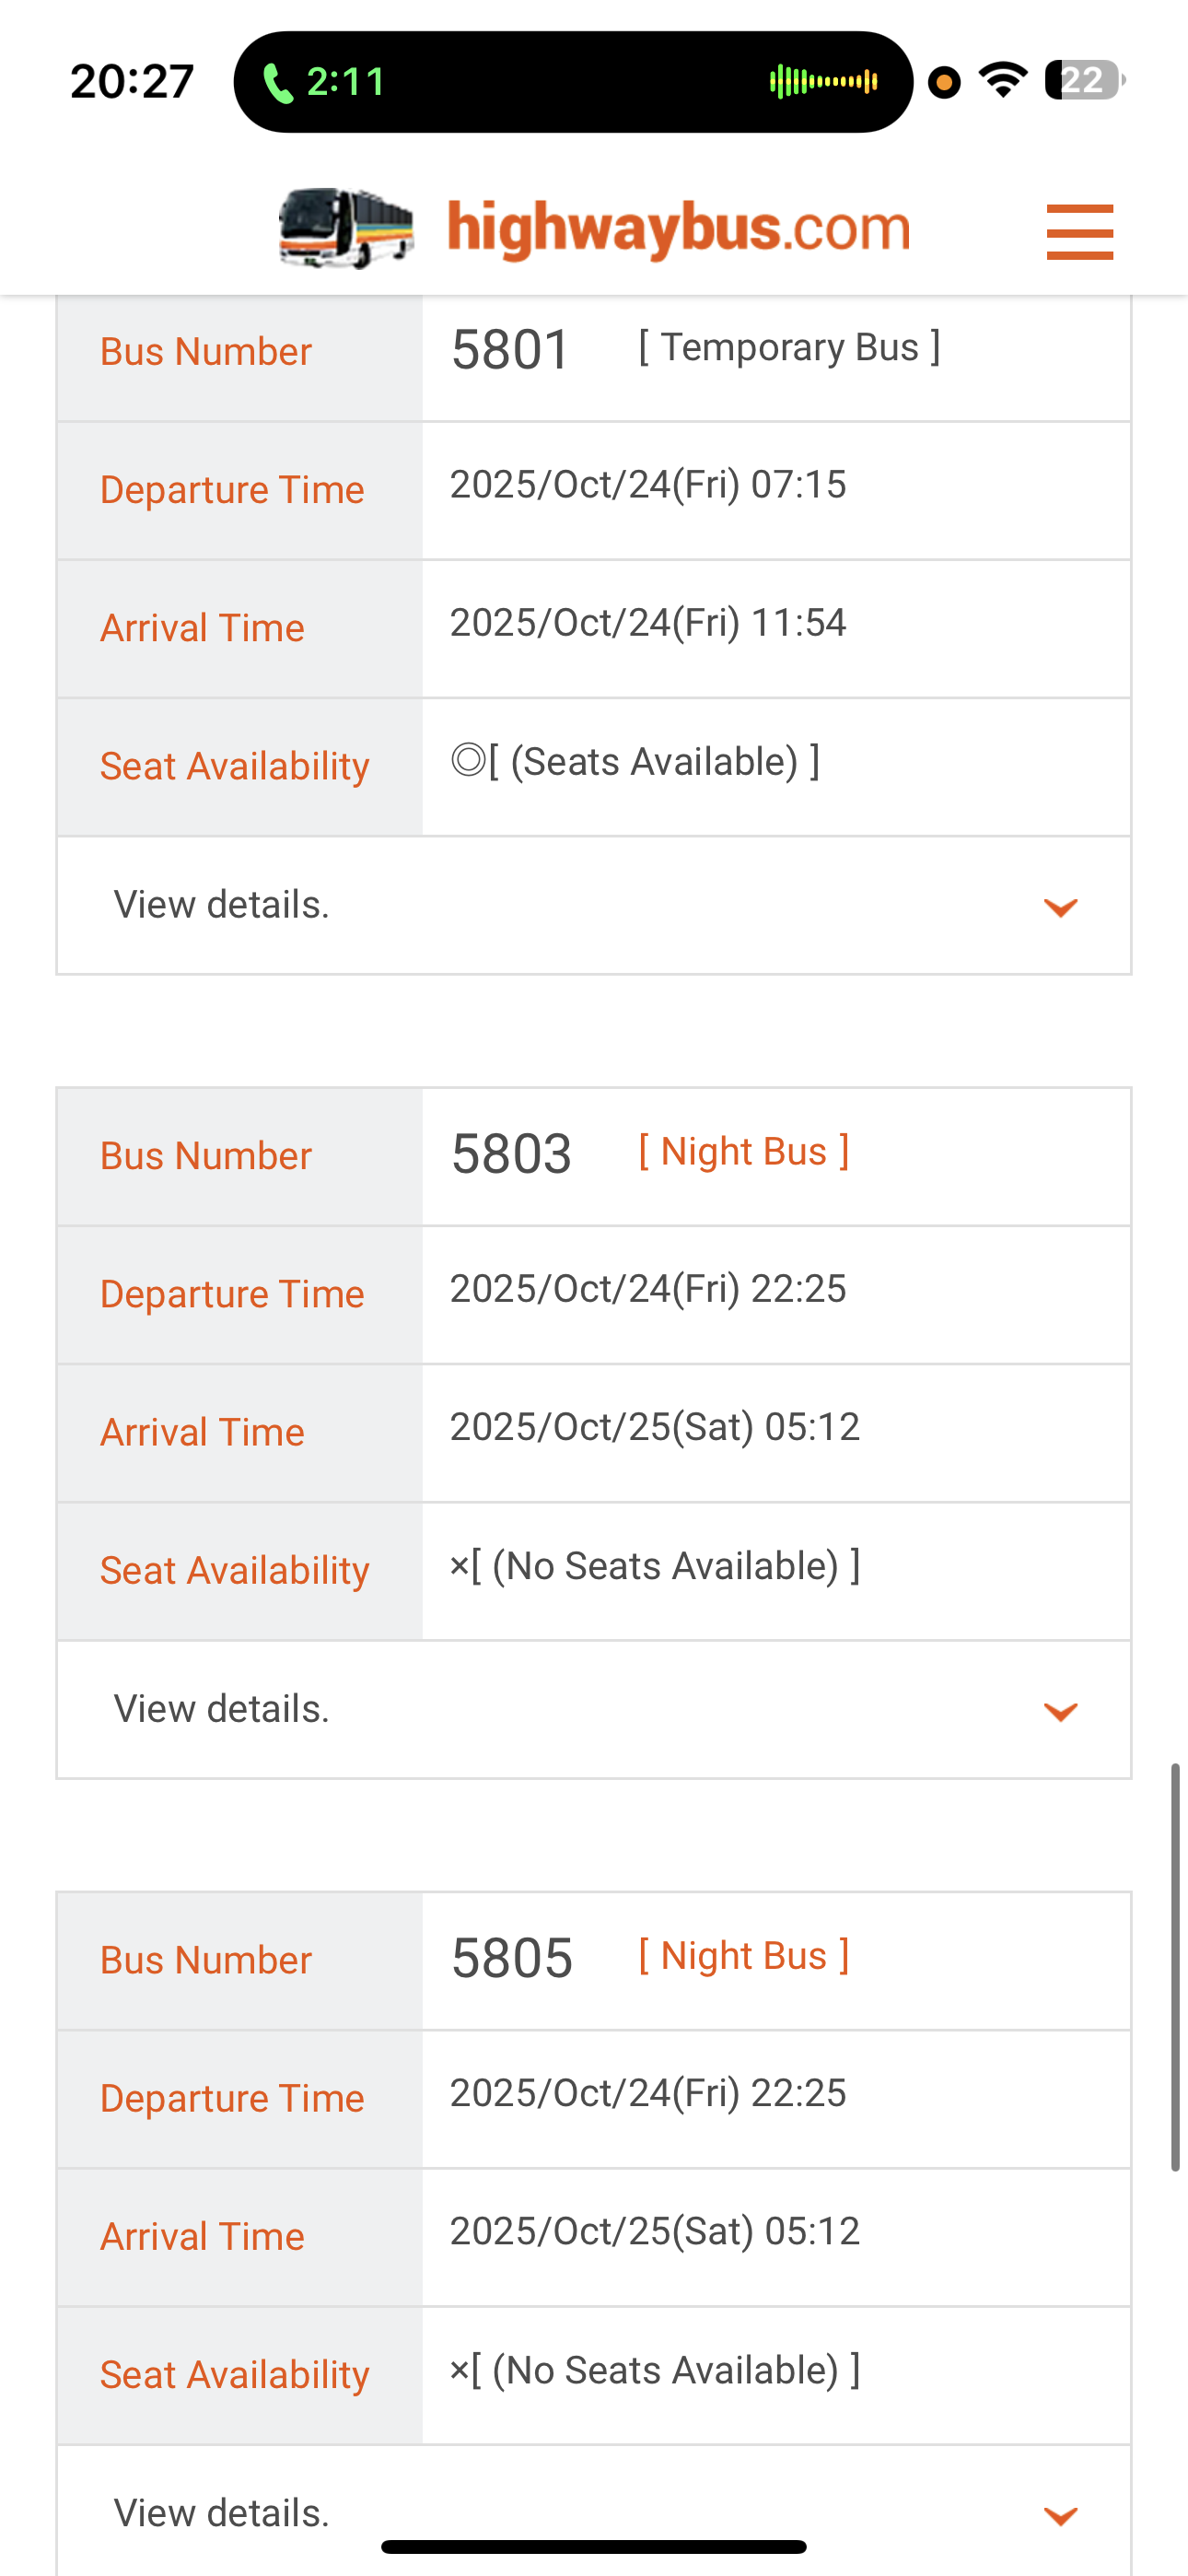
Task: Click the page scrollbar on right edge
Action: click(1176, 1967)
